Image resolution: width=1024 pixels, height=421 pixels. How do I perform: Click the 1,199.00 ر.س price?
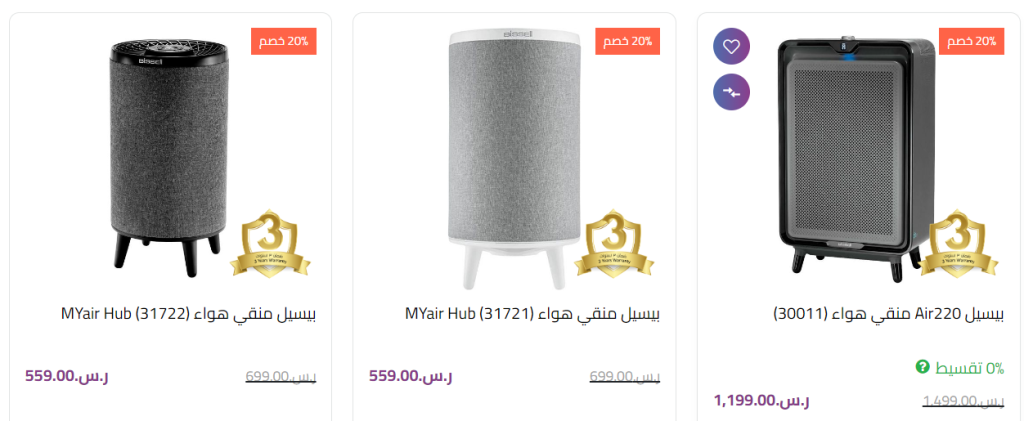point(761,401)
